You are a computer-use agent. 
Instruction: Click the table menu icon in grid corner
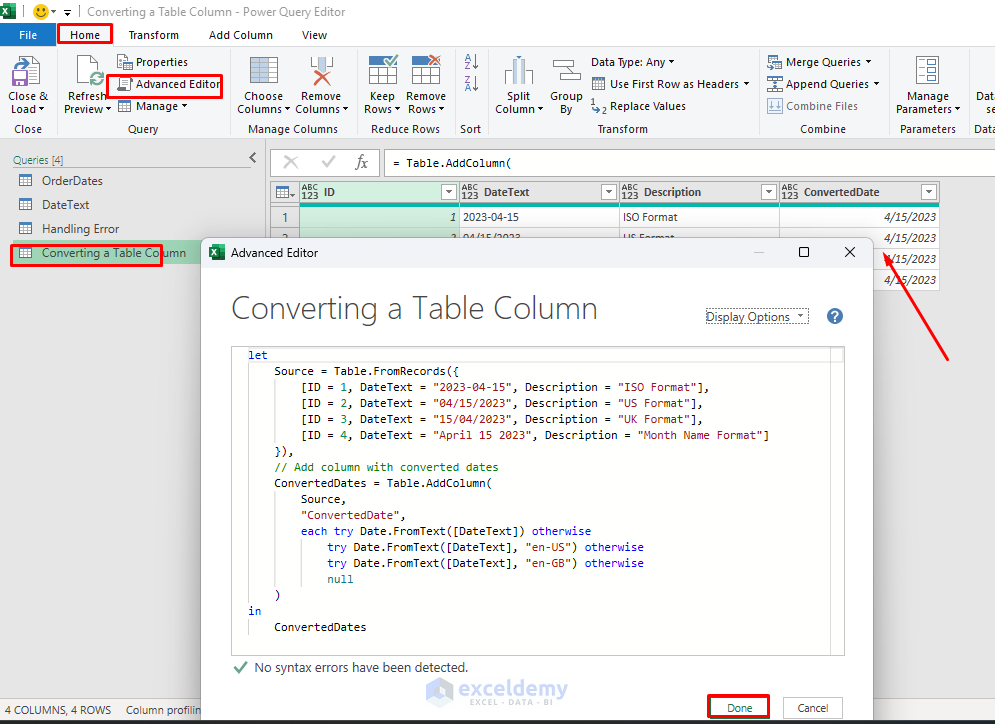(x=284, y=192)
